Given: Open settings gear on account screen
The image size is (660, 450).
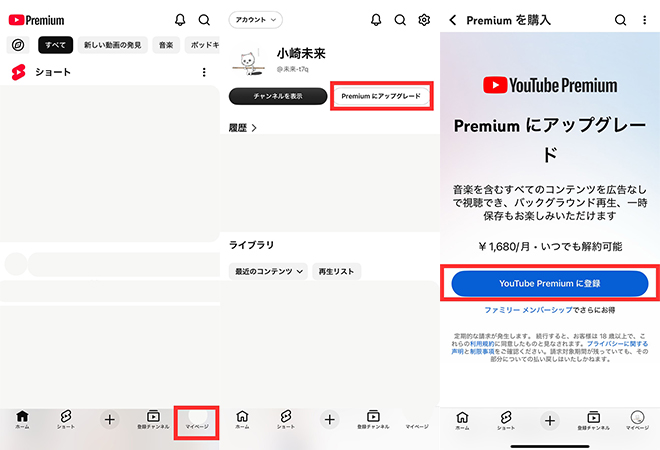Looking at the screenshot, I should pos(424,20).
